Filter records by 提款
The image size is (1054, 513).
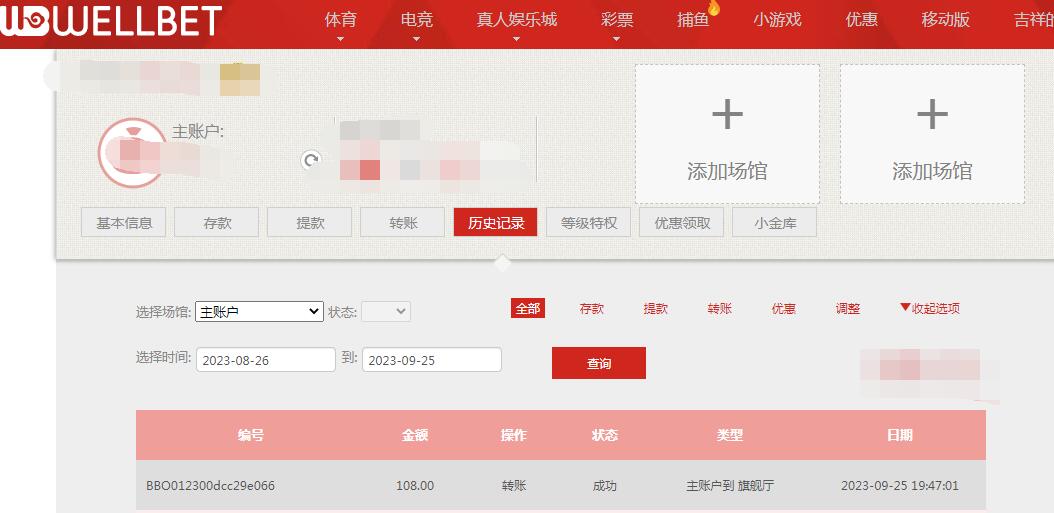click(655, 309)
